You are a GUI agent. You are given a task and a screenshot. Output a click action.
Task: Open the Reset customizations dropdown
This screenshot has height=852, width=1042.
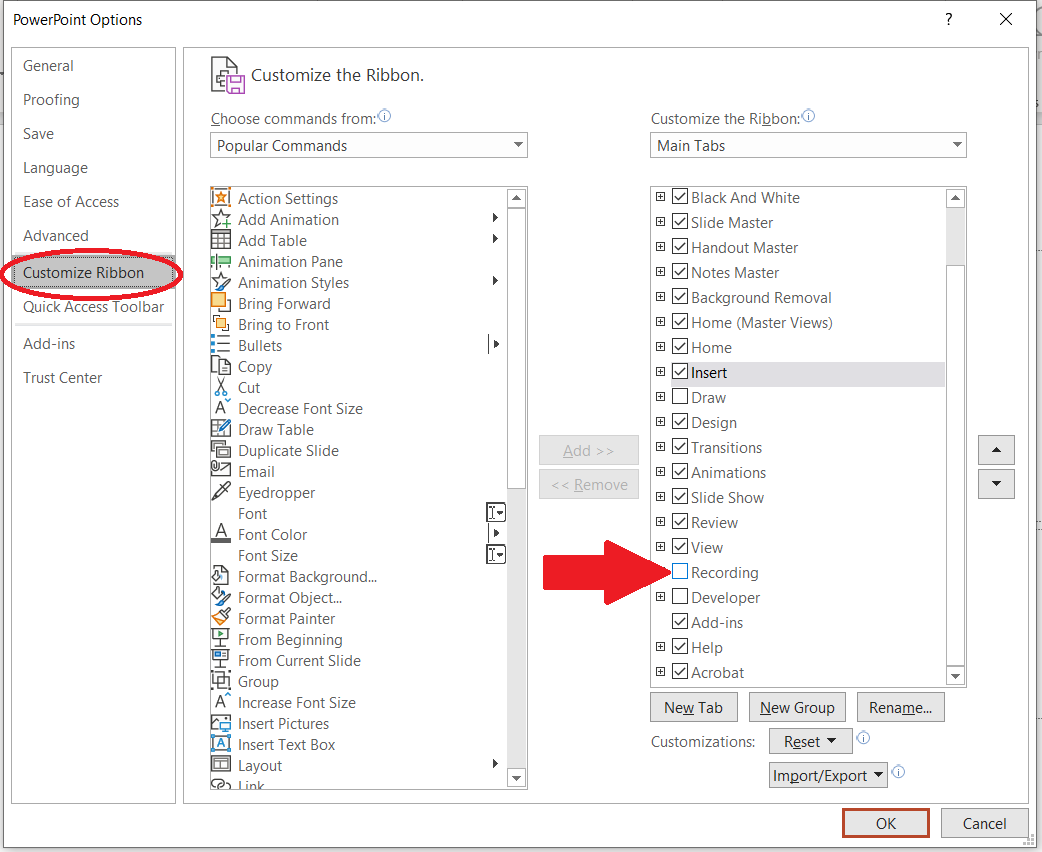[x=810, y=741]
